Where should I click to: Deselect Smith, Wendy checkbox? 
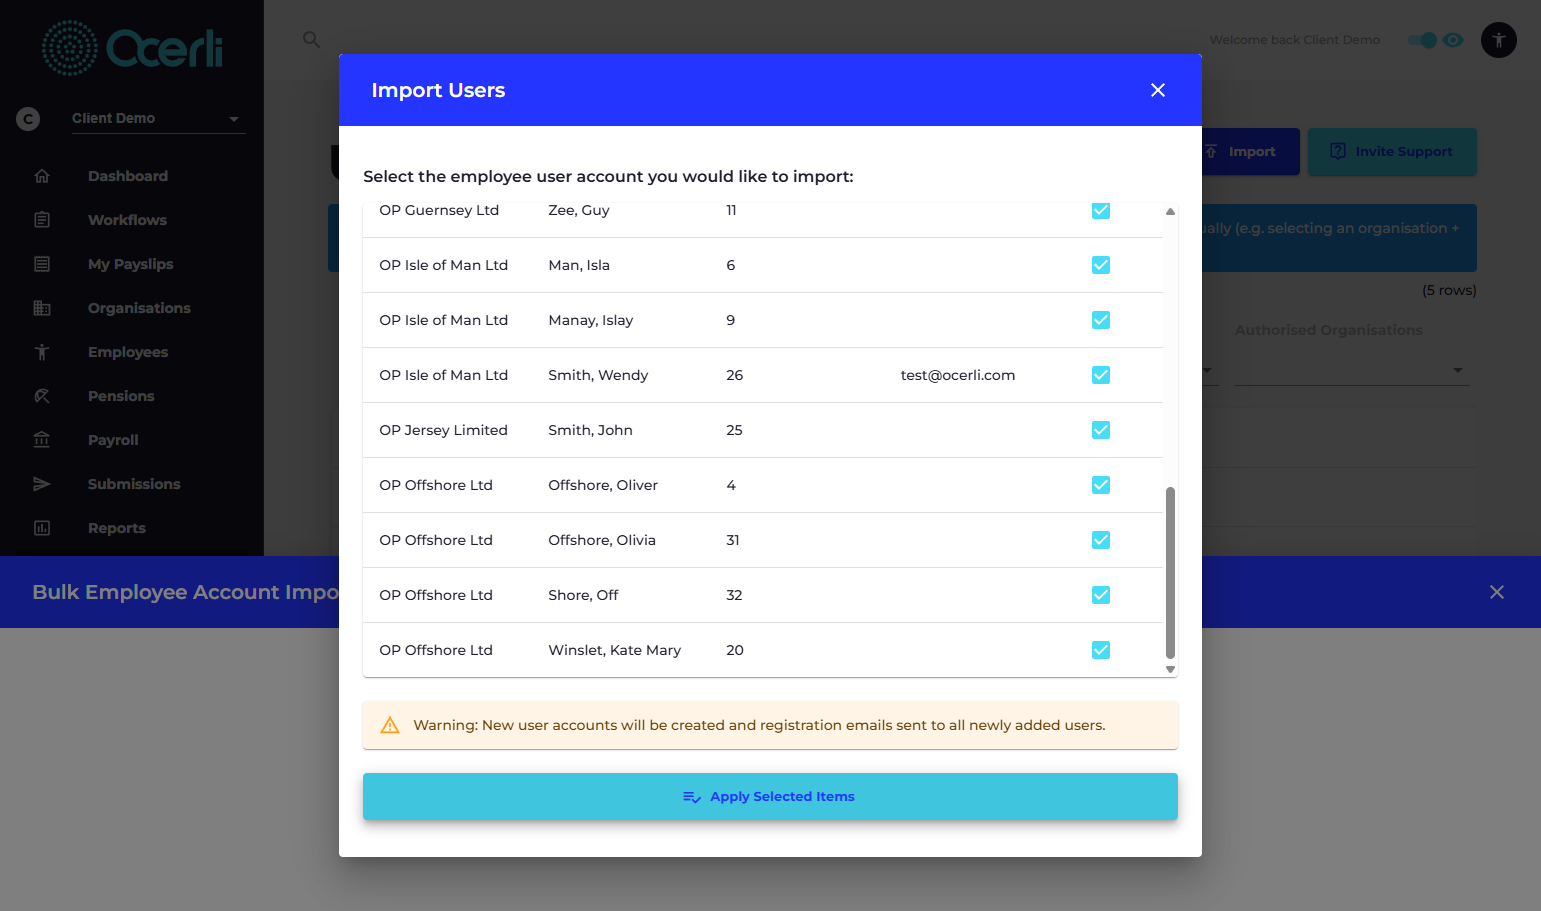point(1101,375)
